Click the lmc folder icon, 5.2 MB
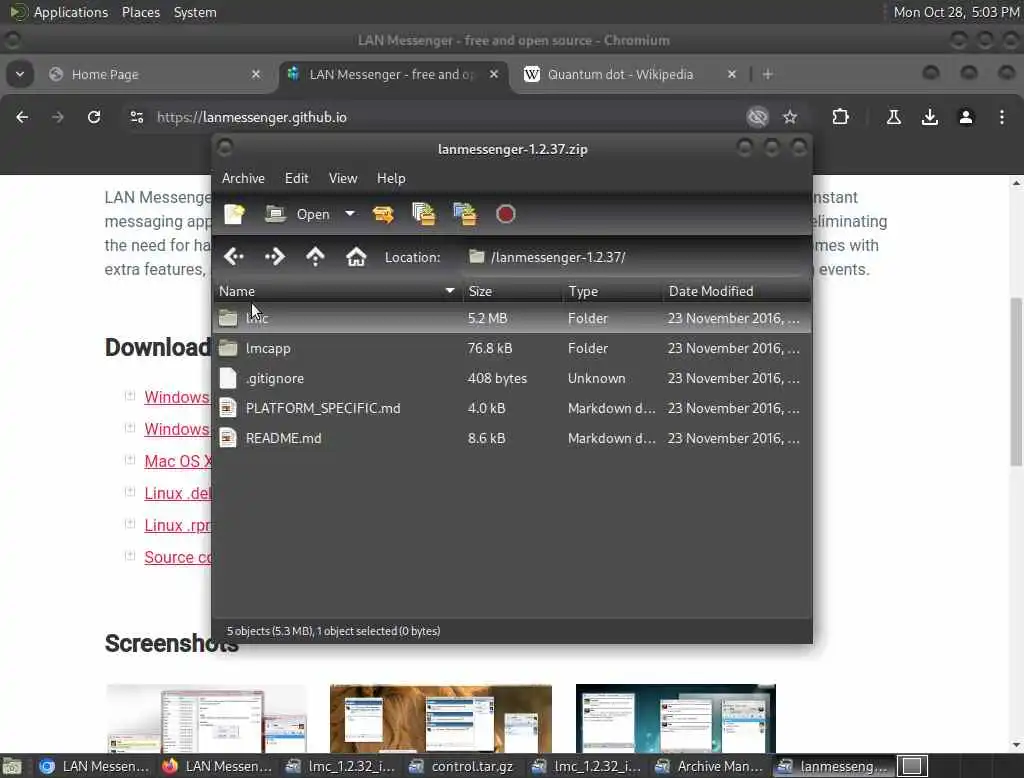1024x778 pixels. tap(228, 318)
